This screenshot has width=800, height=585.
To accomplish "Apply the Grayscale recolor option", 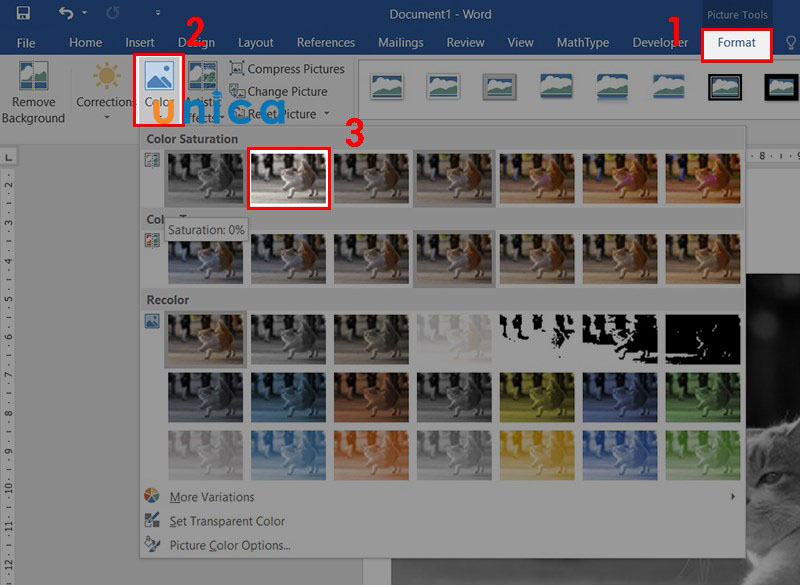I will click(x=289, y=339).
